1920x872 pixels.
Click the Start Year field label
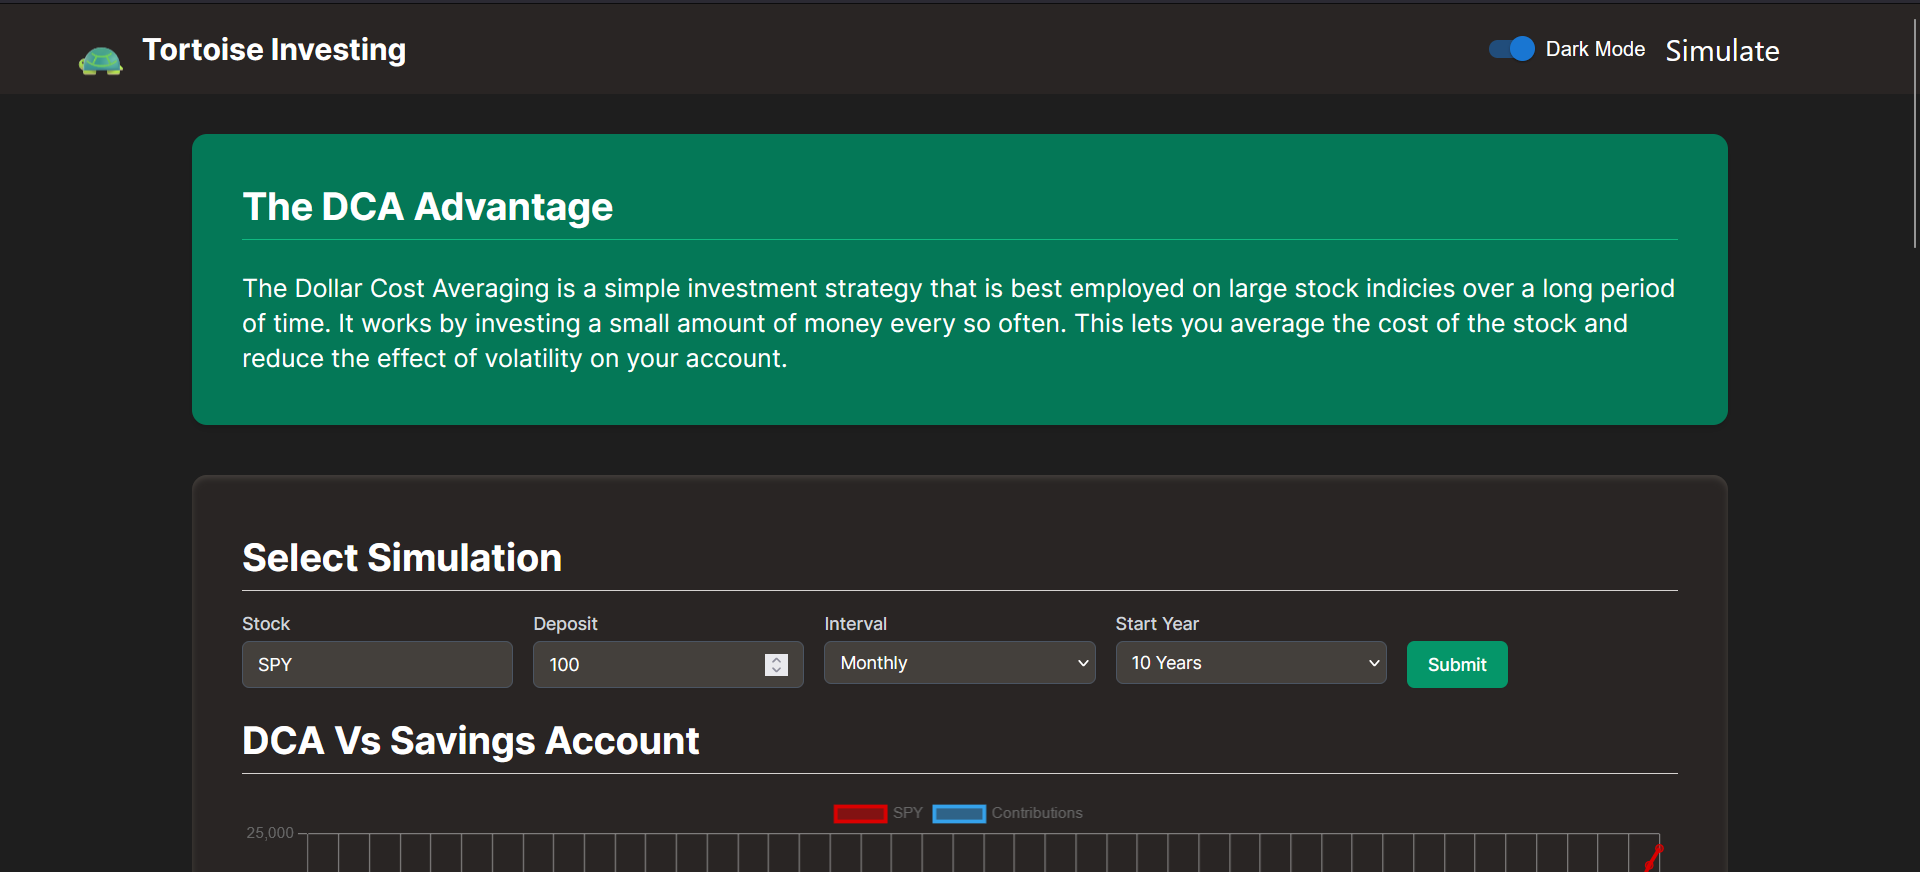1157,624
